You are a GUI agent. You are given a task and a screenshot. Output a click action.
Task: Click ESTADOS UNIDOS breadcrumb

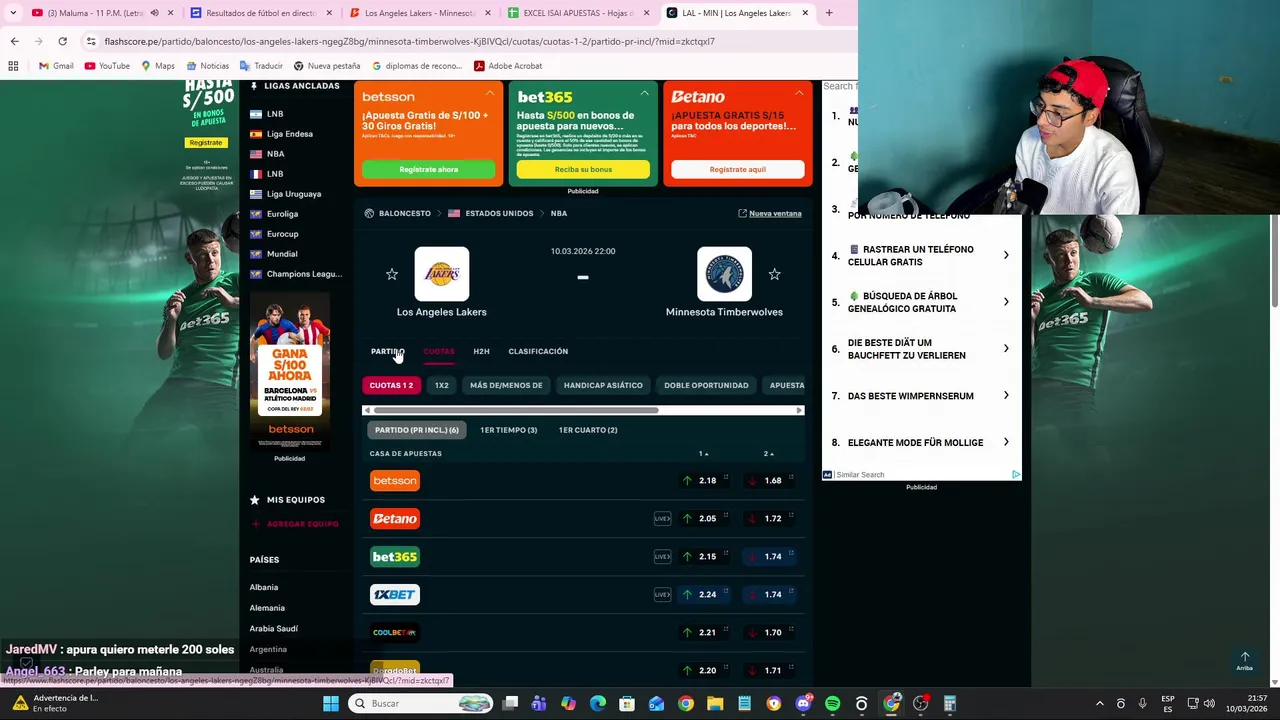pos(499,213)
